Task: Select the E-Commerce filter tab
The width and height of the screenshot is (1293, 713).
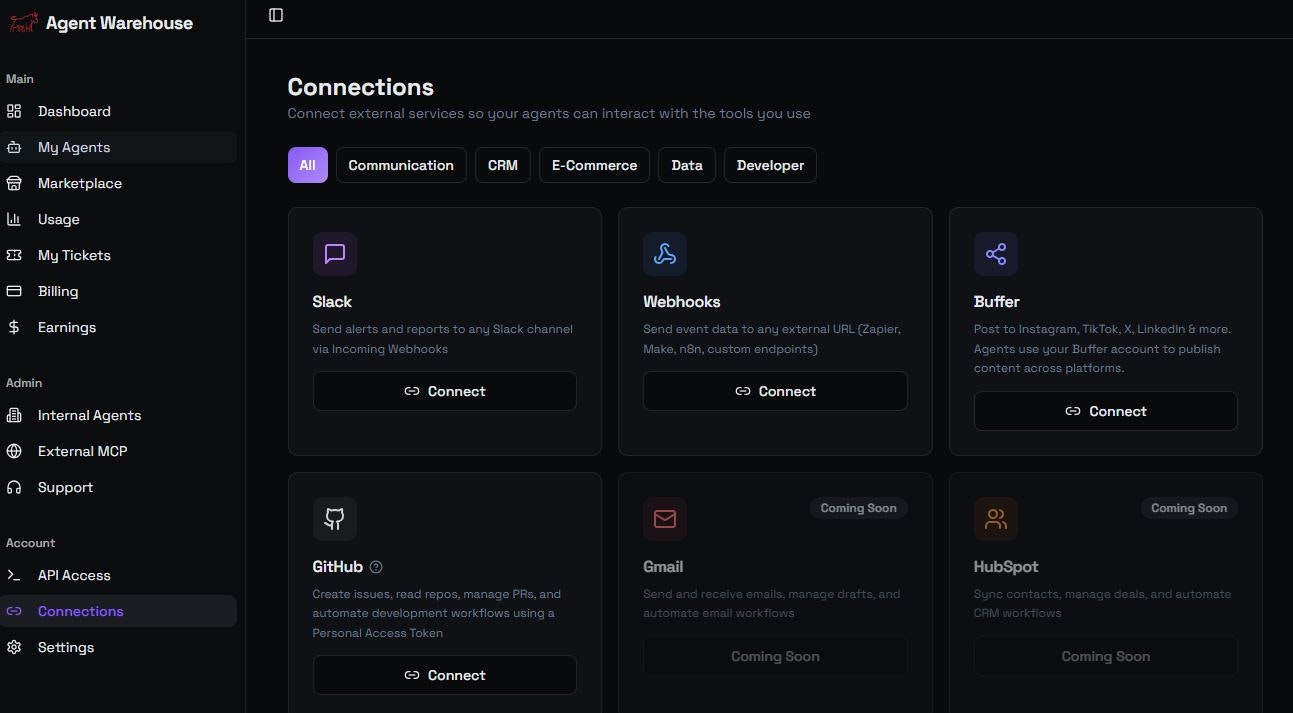Action: [x=594, y=165]
